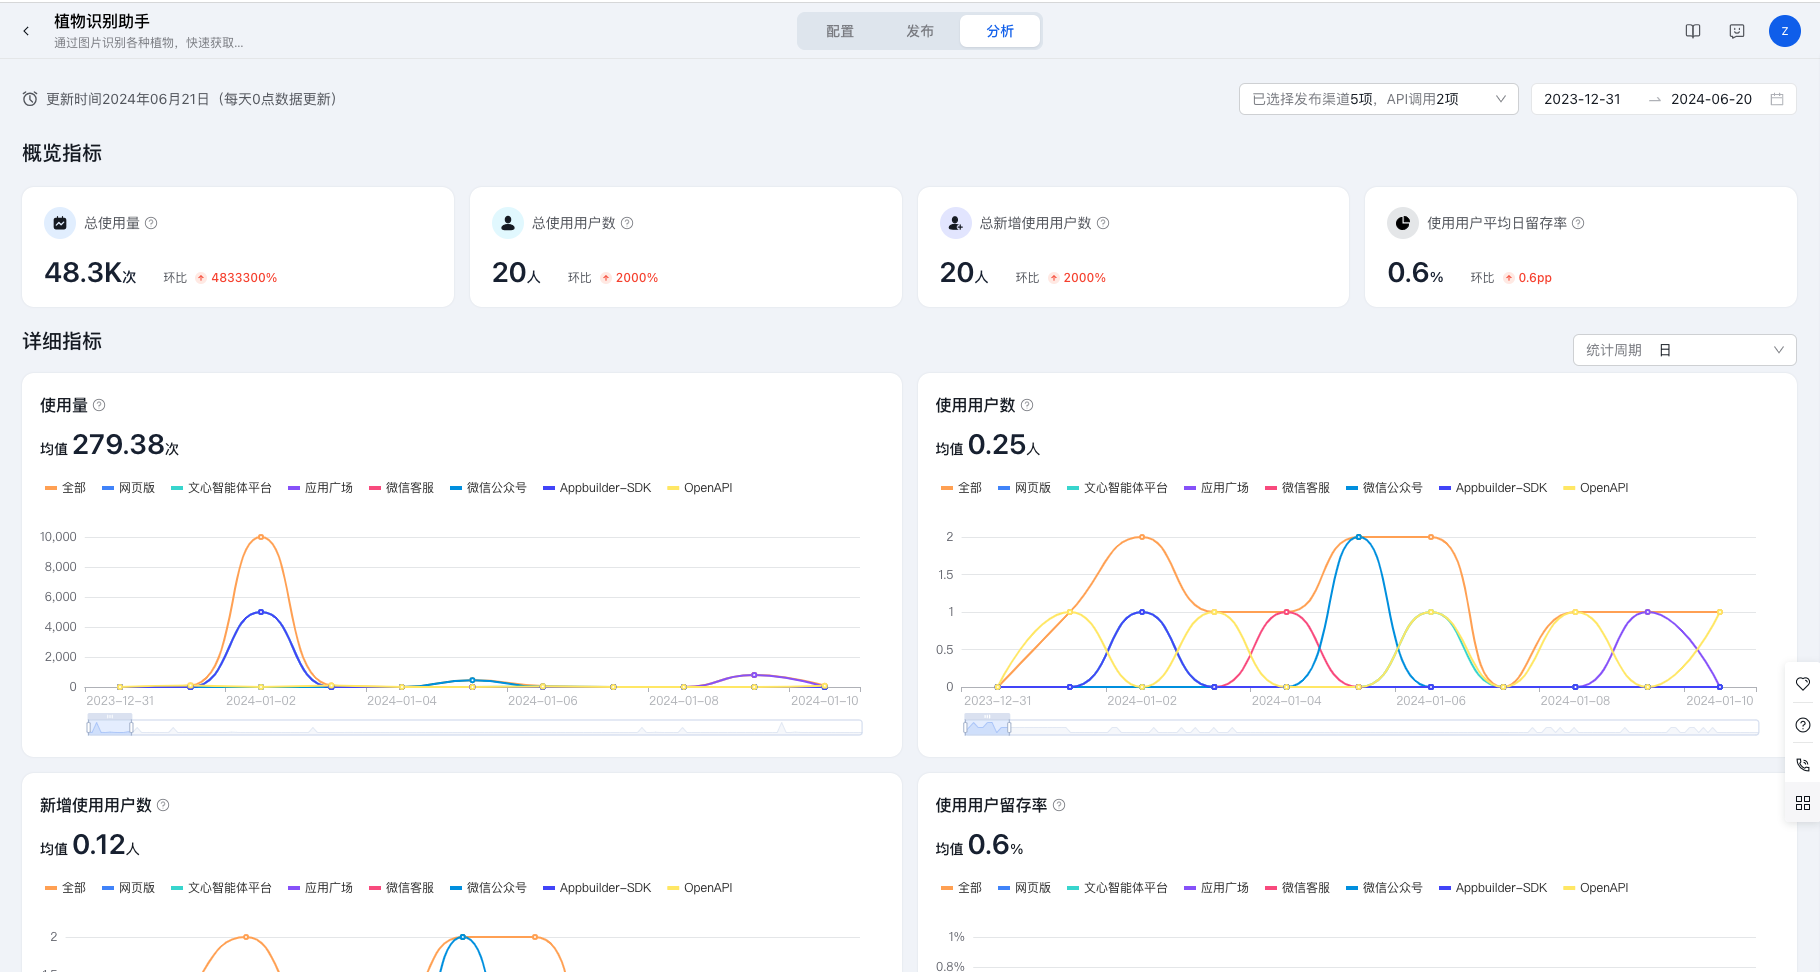The width and height of the screenshot is (1820, 972).
Task: Toggle OpenAPI in 使用用户留存率 chart legend
Action: [x=1596, y=888]
